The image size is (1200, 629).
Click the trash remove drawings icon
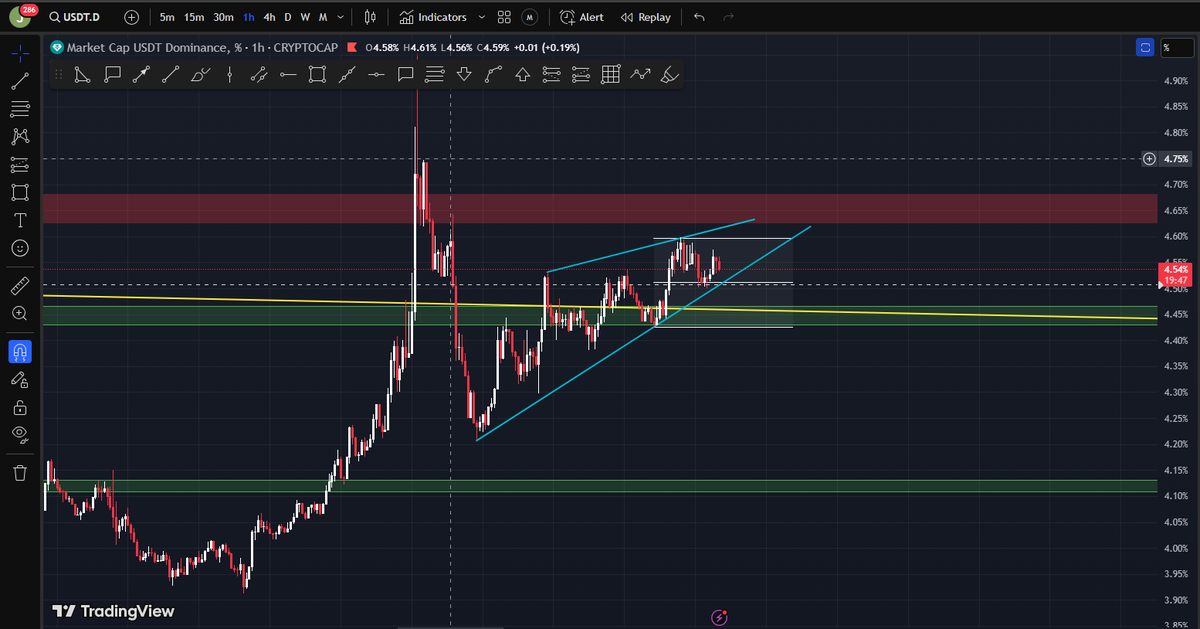[20, 472]
